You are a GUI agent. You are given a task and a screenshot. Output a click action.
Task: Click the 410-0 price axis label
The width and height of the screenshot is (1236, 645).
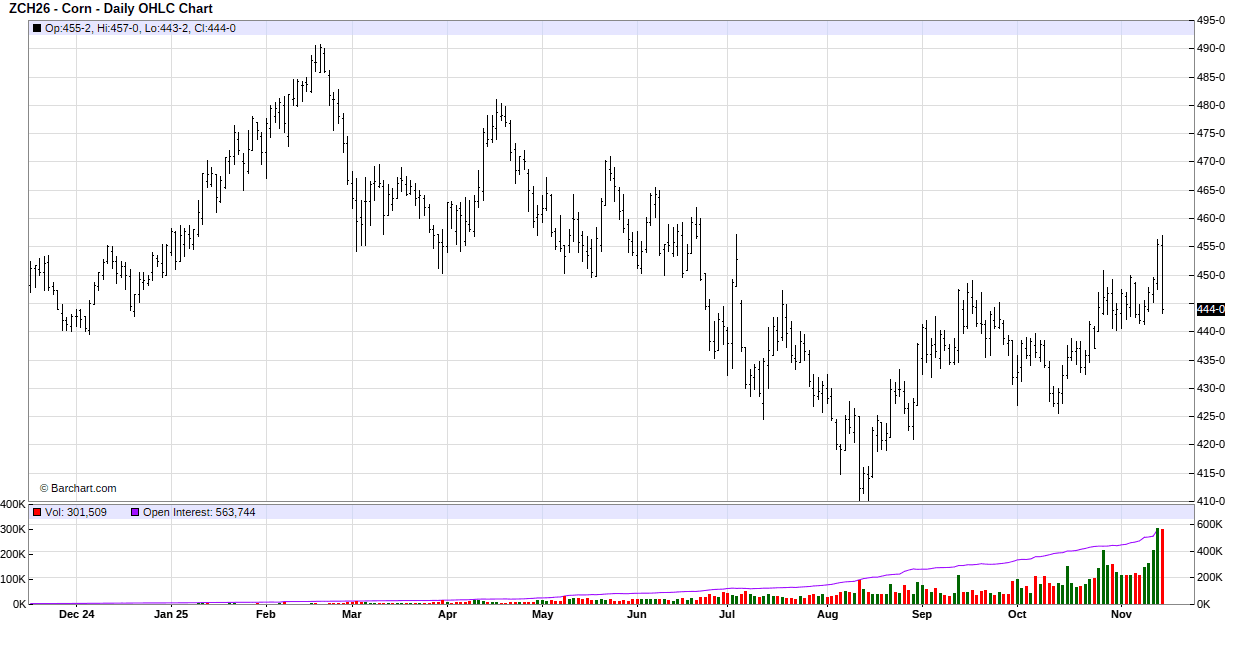(1211, 501)
